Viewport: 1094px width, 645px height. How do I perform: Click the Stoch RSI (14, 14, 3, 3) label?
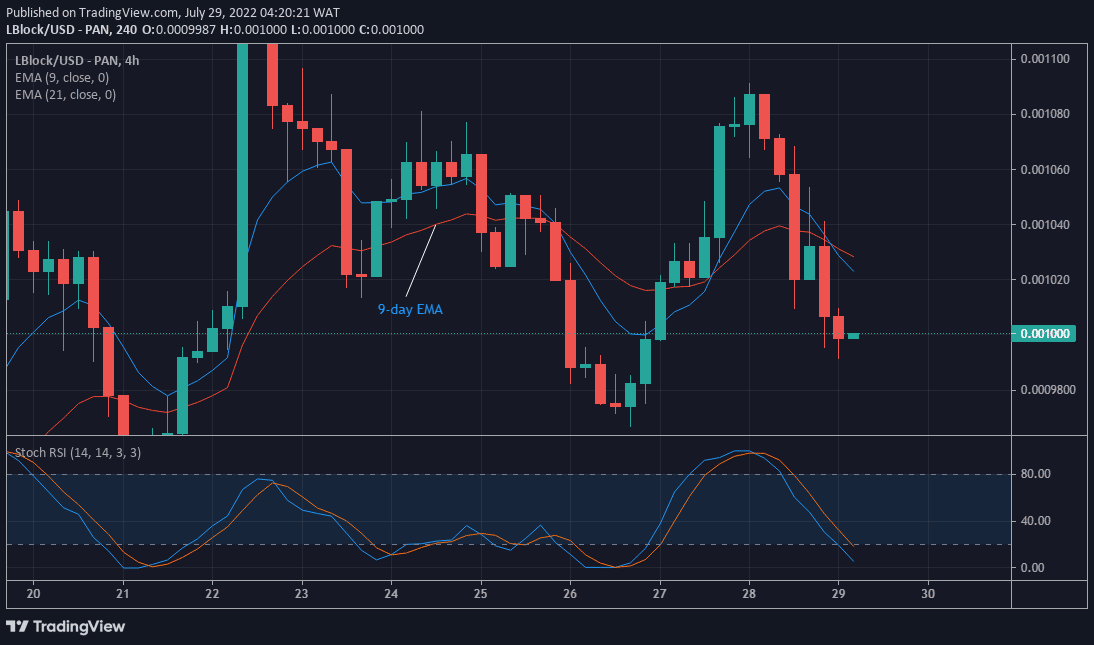click(77, 452)
